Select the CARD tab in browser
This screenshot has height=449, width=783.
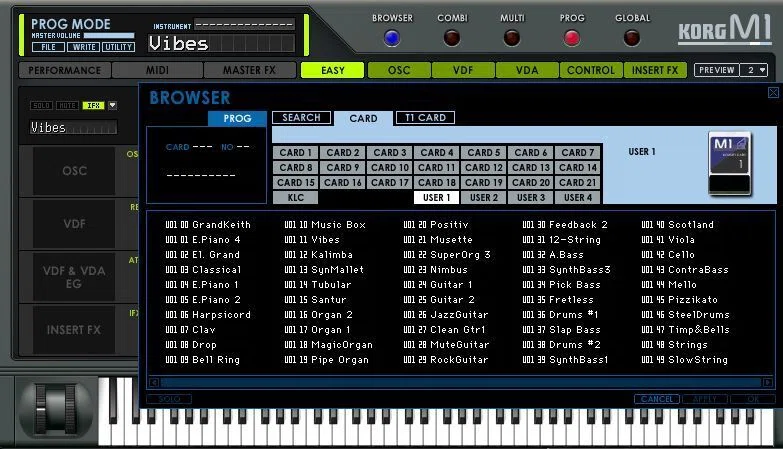pos(363,118)
